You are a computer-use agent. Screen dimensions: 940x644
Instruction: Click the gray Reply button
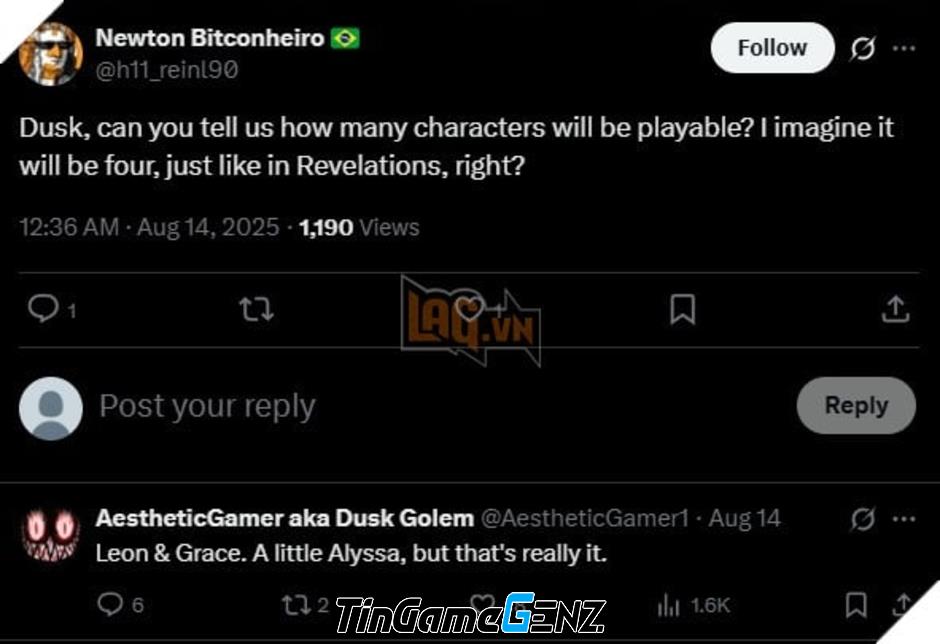click(x=856, y=405)
